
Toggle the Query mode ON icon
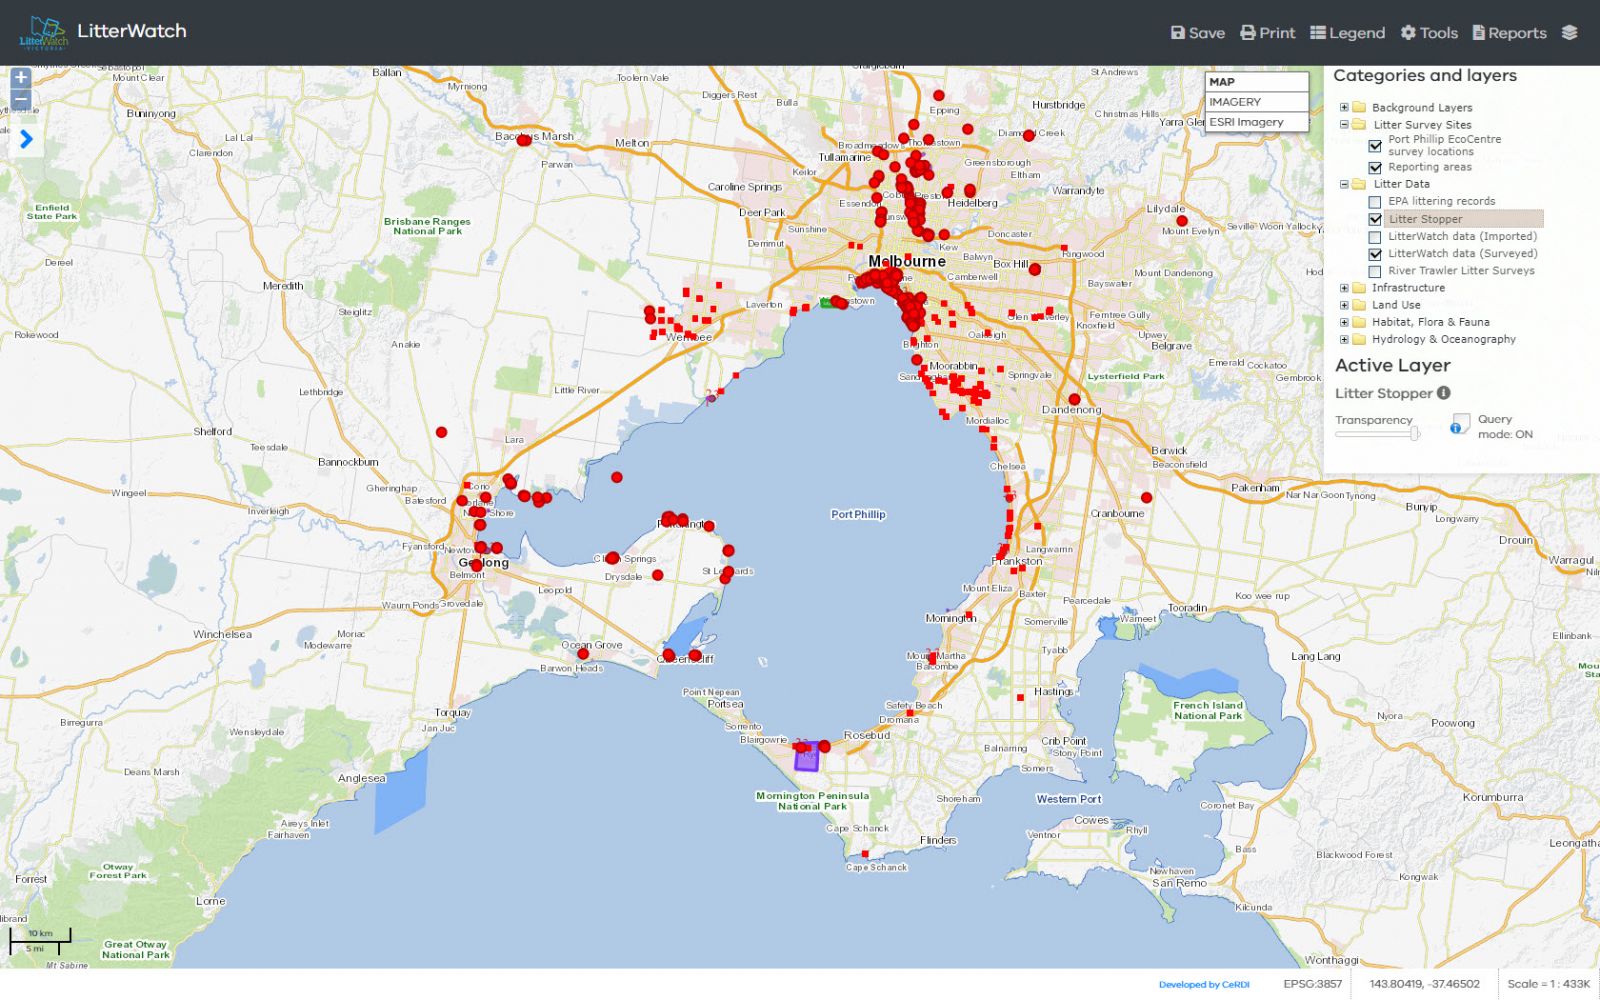(1461, 424)
